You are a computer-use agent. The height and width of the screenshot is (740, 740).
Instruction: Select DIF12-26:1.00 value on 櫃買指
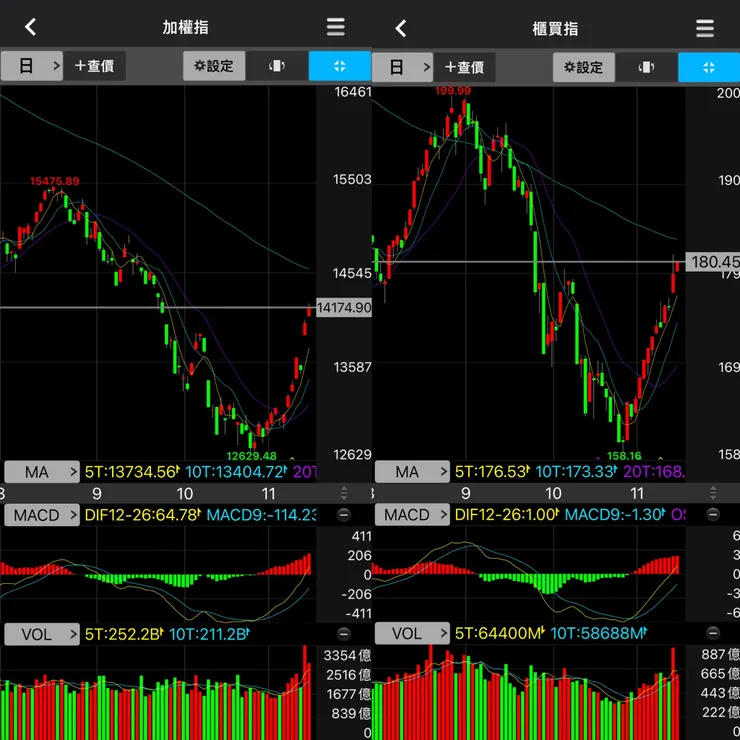coord(507,514)
